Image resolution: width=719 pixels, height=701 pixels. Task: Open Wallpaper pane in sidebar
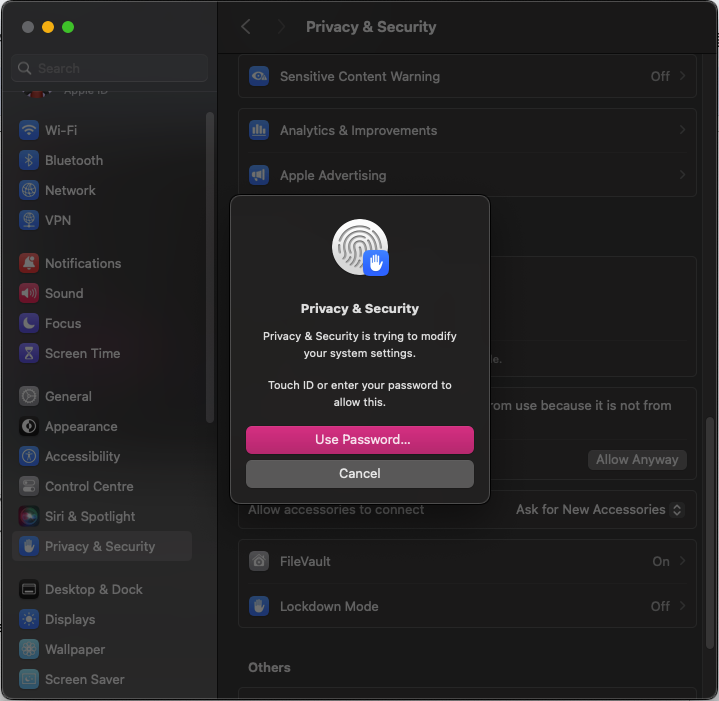click(102, 649)
